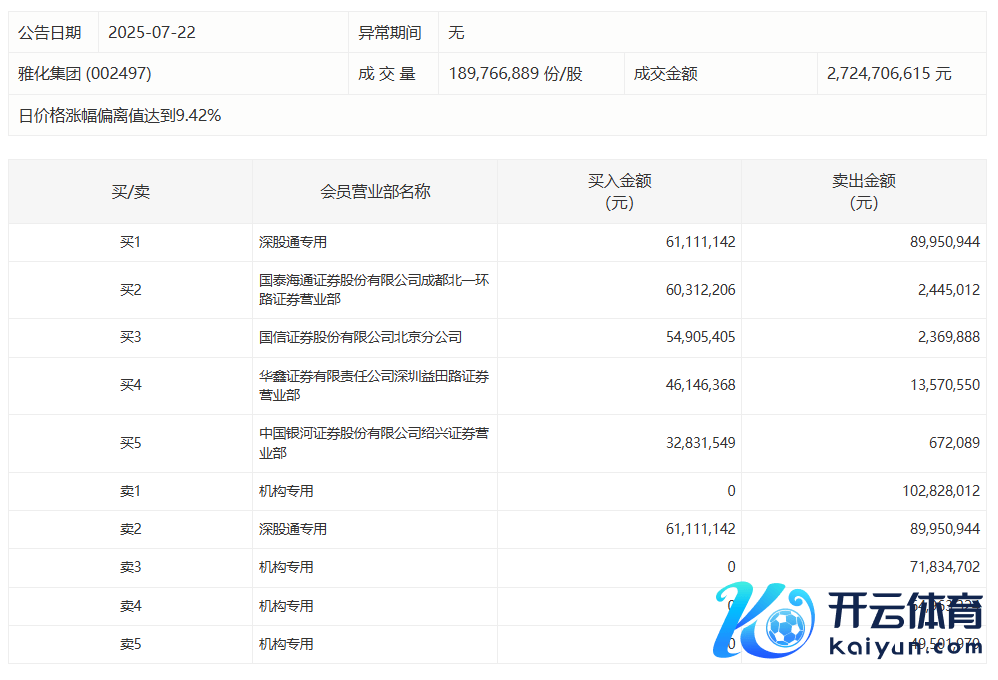The height and width of the screenshot is (680, 998).
Task: Click the 买入金额 (元) column header
Action: click(619, 191)
